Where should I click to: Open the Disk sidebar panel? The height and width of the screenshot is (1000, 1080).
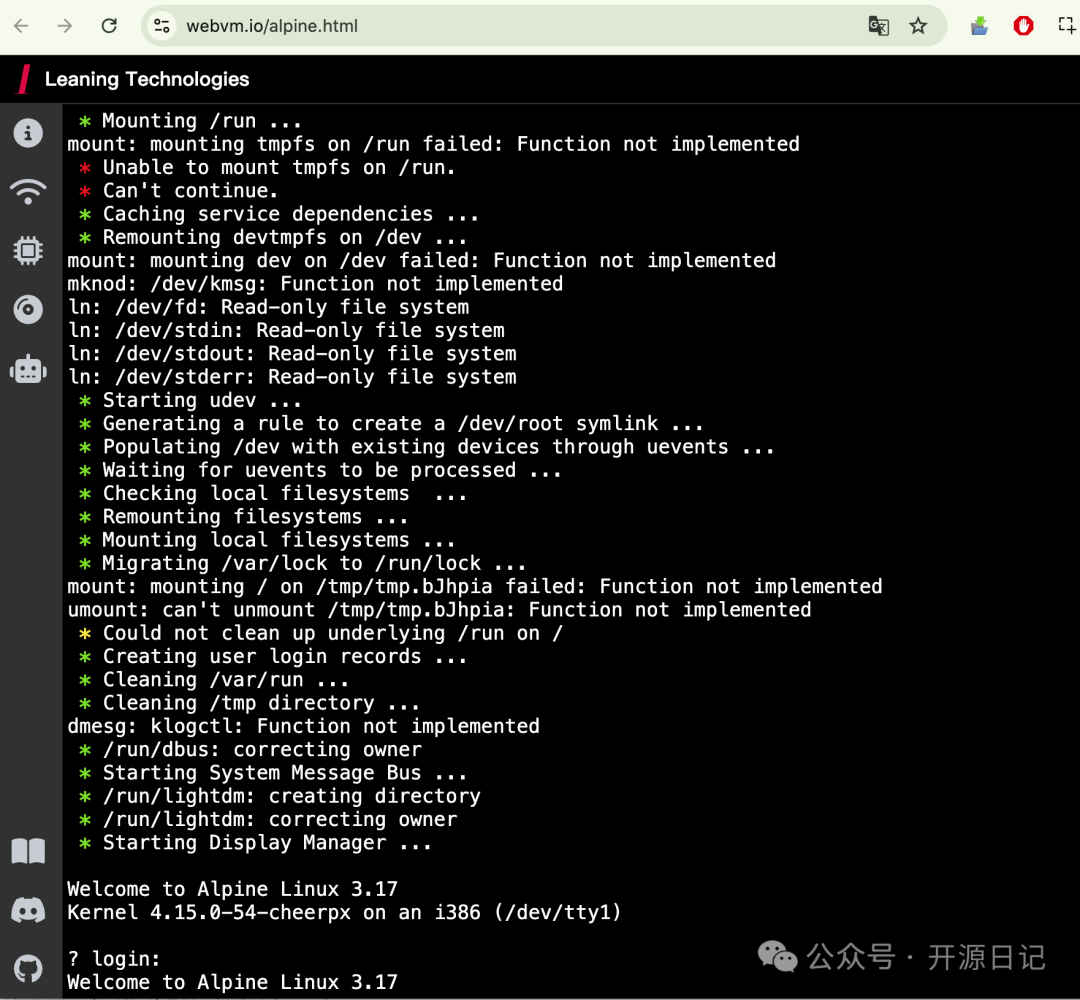[28, 309]
